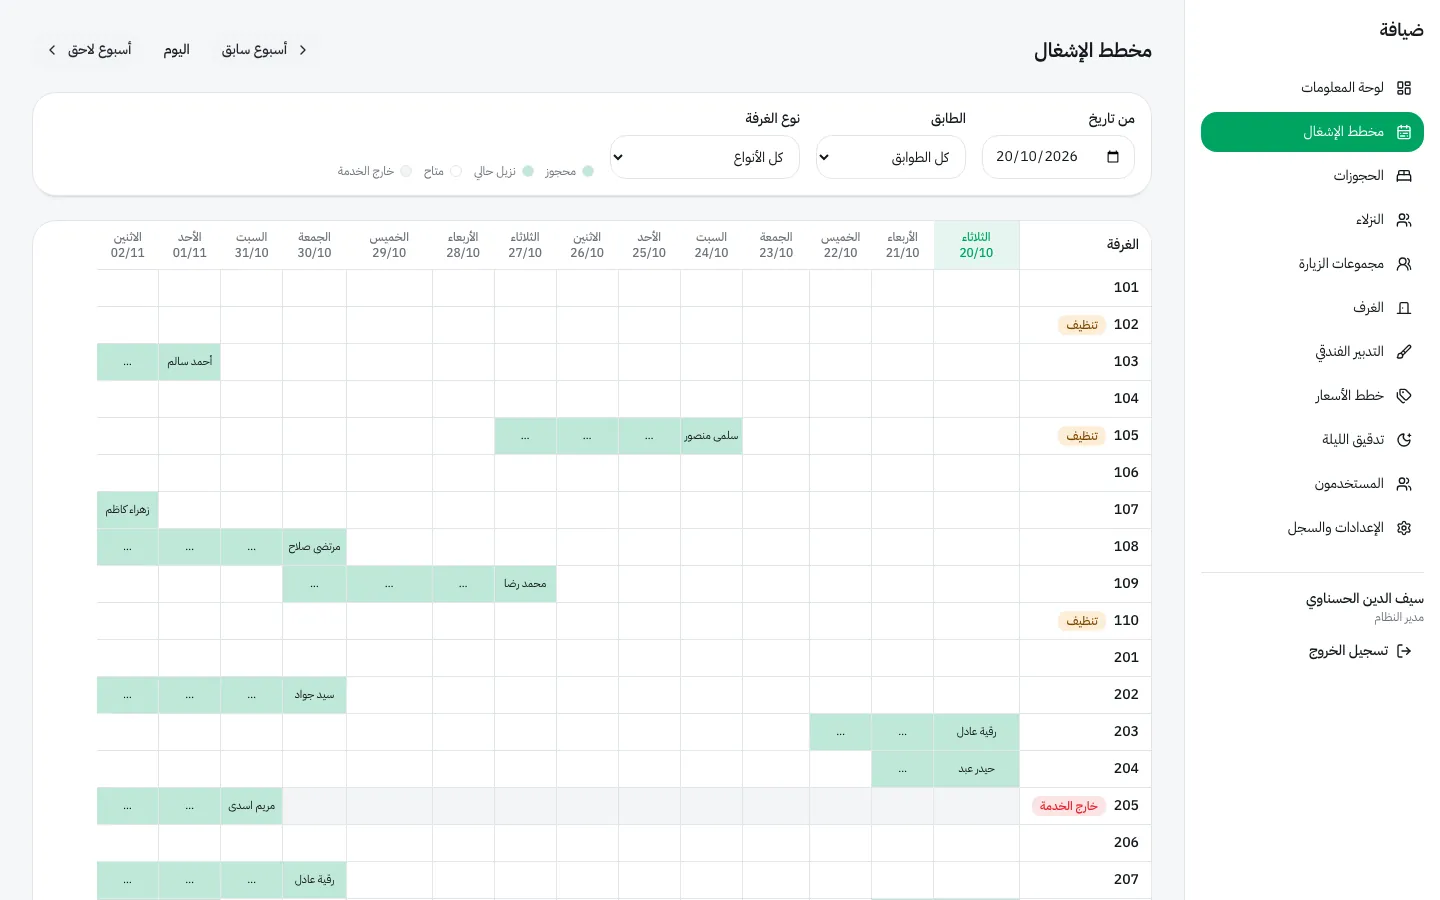Open the سلمى منصور booking in room 105

(x=712, y=436)
